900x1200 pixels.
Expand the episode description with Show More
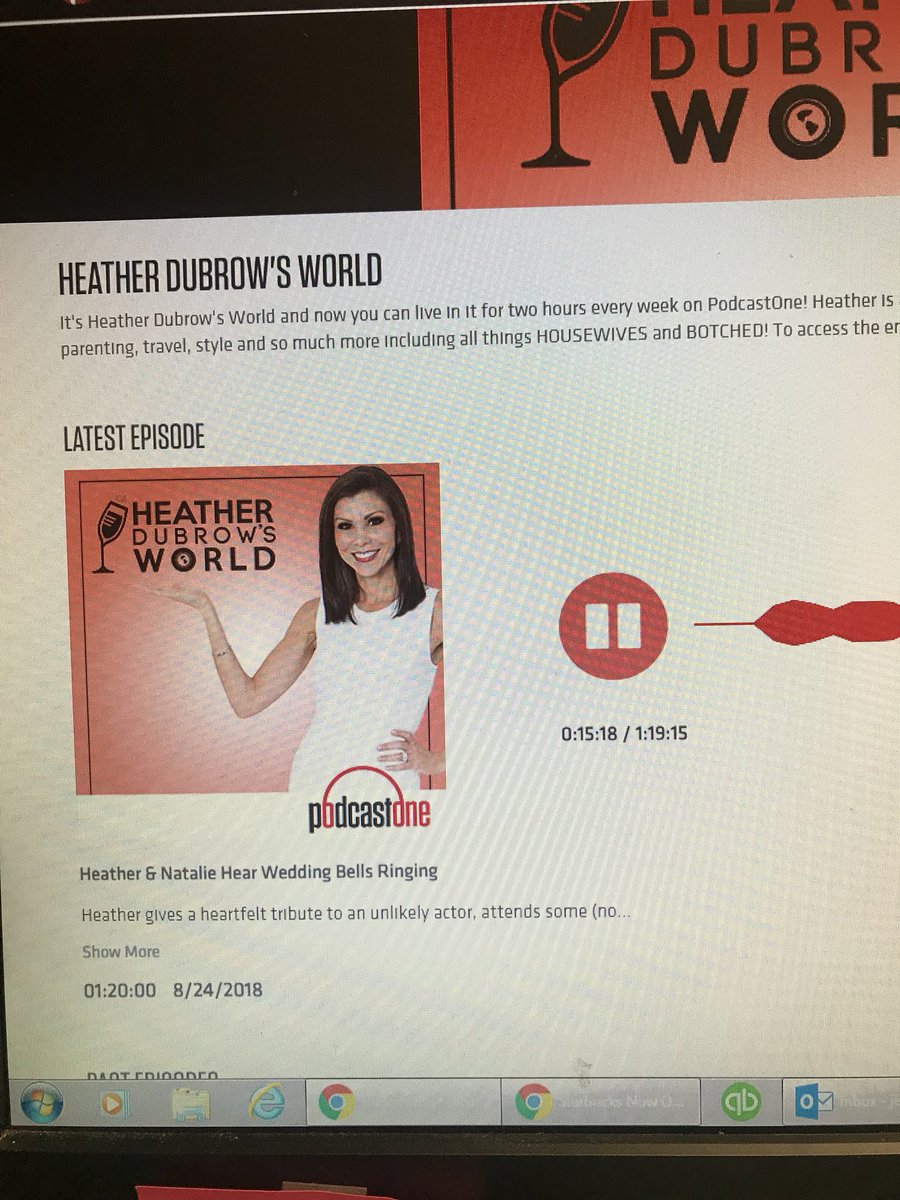pyautogui.click(x=120, y=952)
